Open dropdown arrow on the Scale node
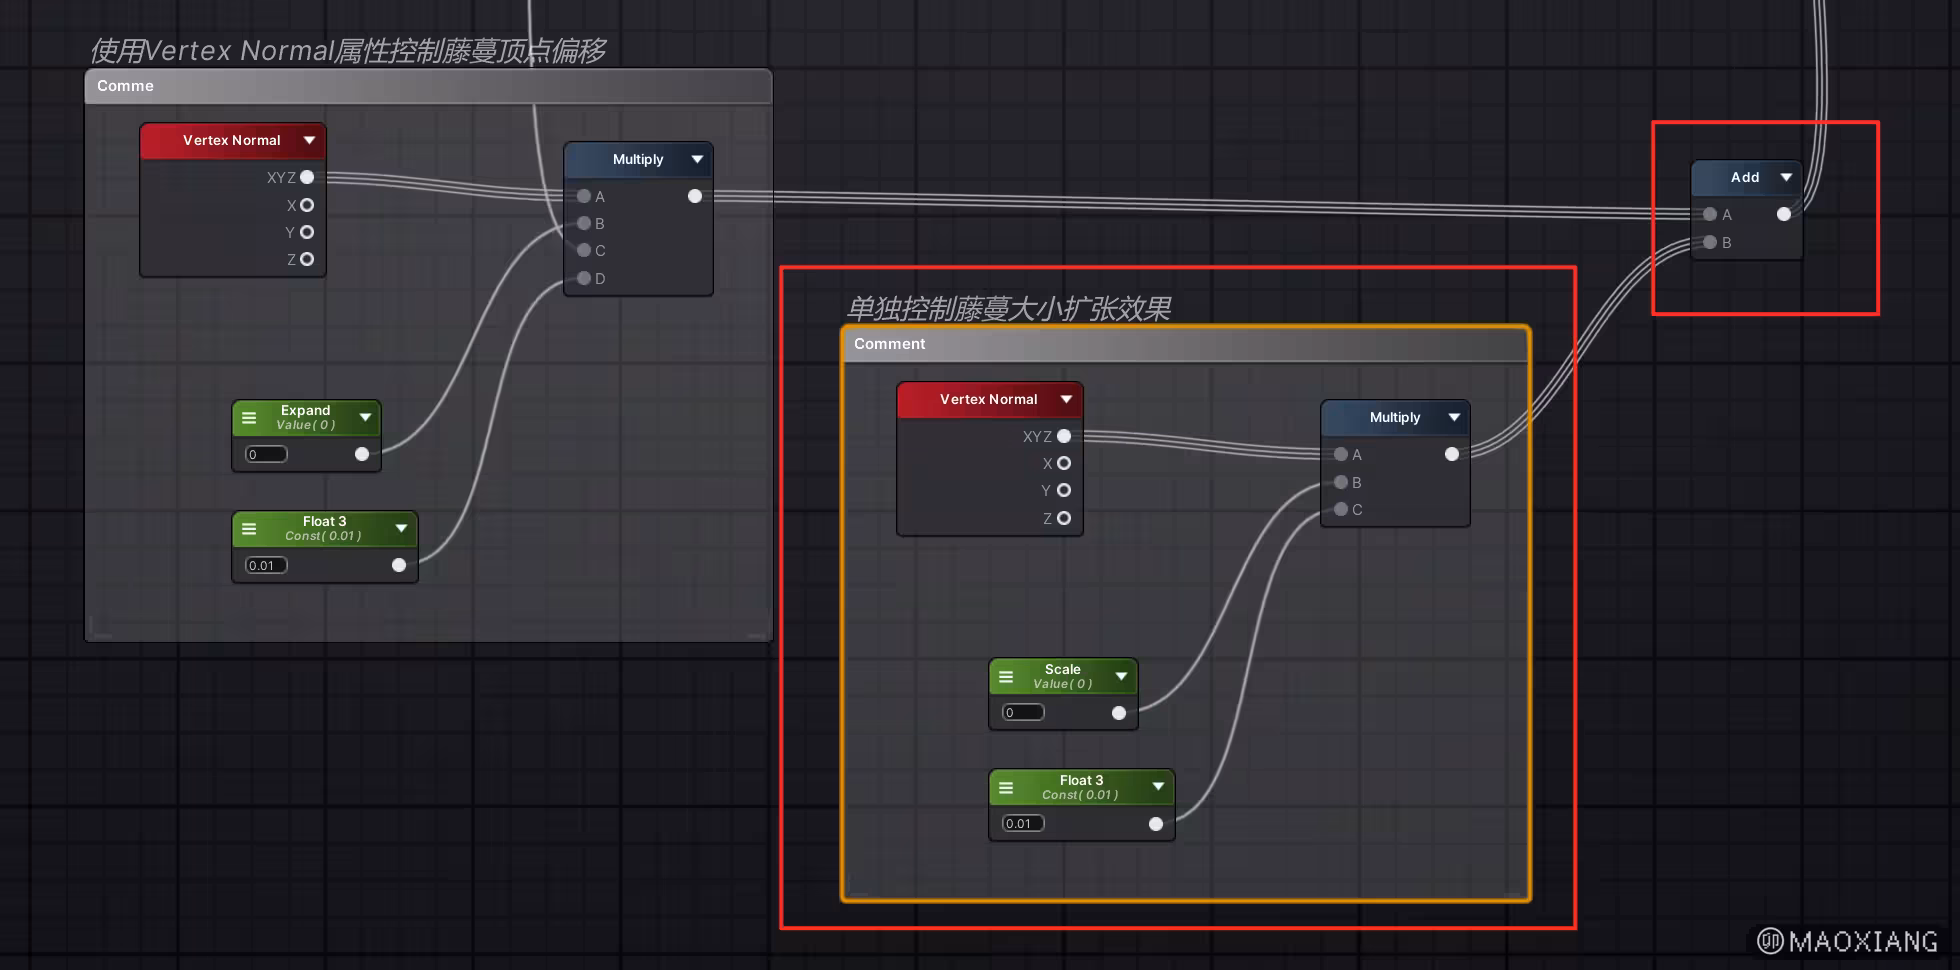 click(1121, 677)
